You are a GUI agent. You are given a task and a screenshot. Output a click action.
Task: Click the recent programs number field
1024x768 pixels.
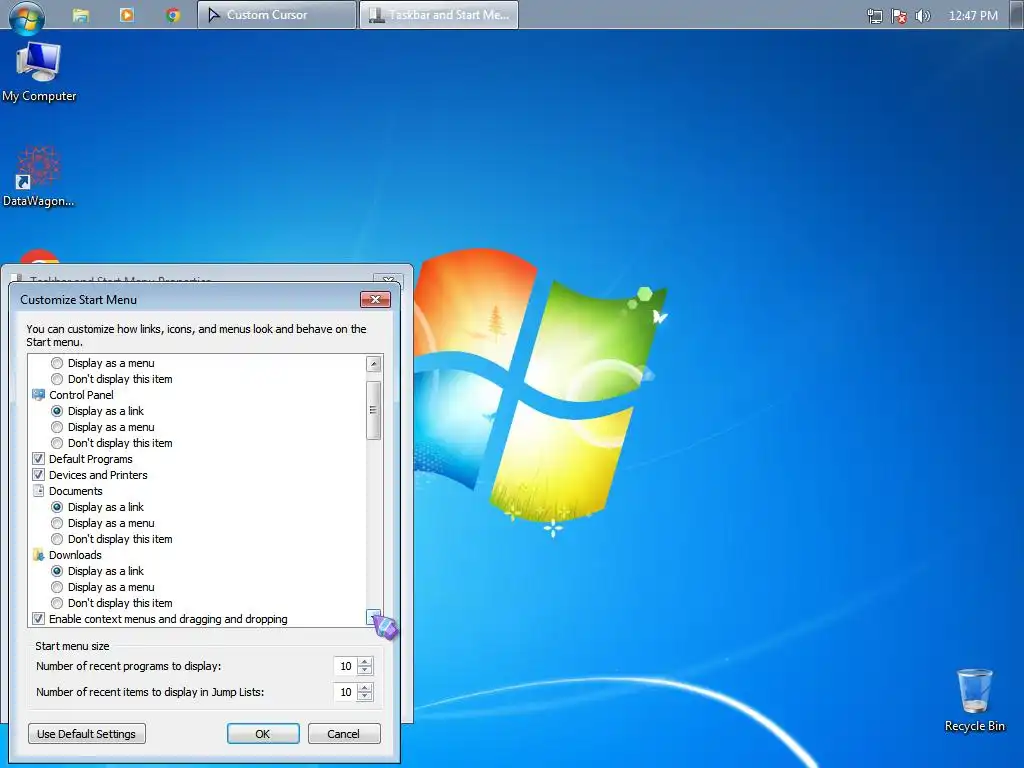[x=345, y=666]
